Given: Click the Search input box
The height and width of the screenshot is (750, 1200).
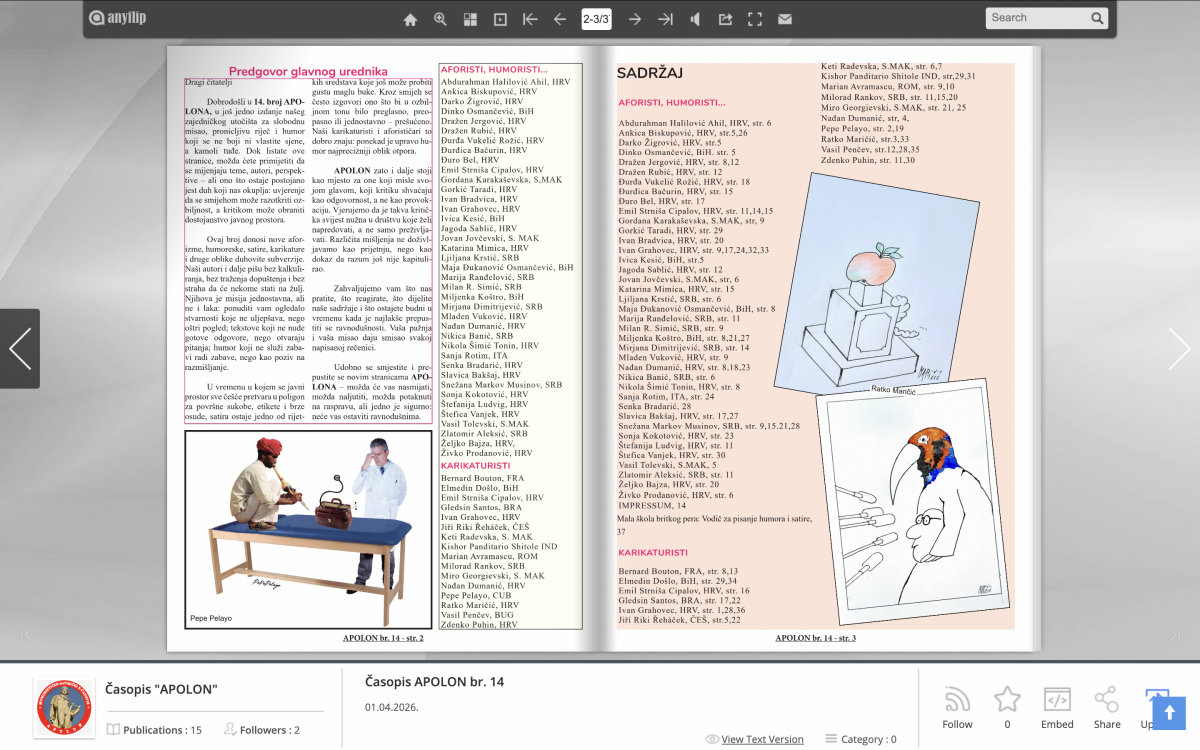Looking at the screenshot, I should pyautogui.click(x=1036, y=18).
